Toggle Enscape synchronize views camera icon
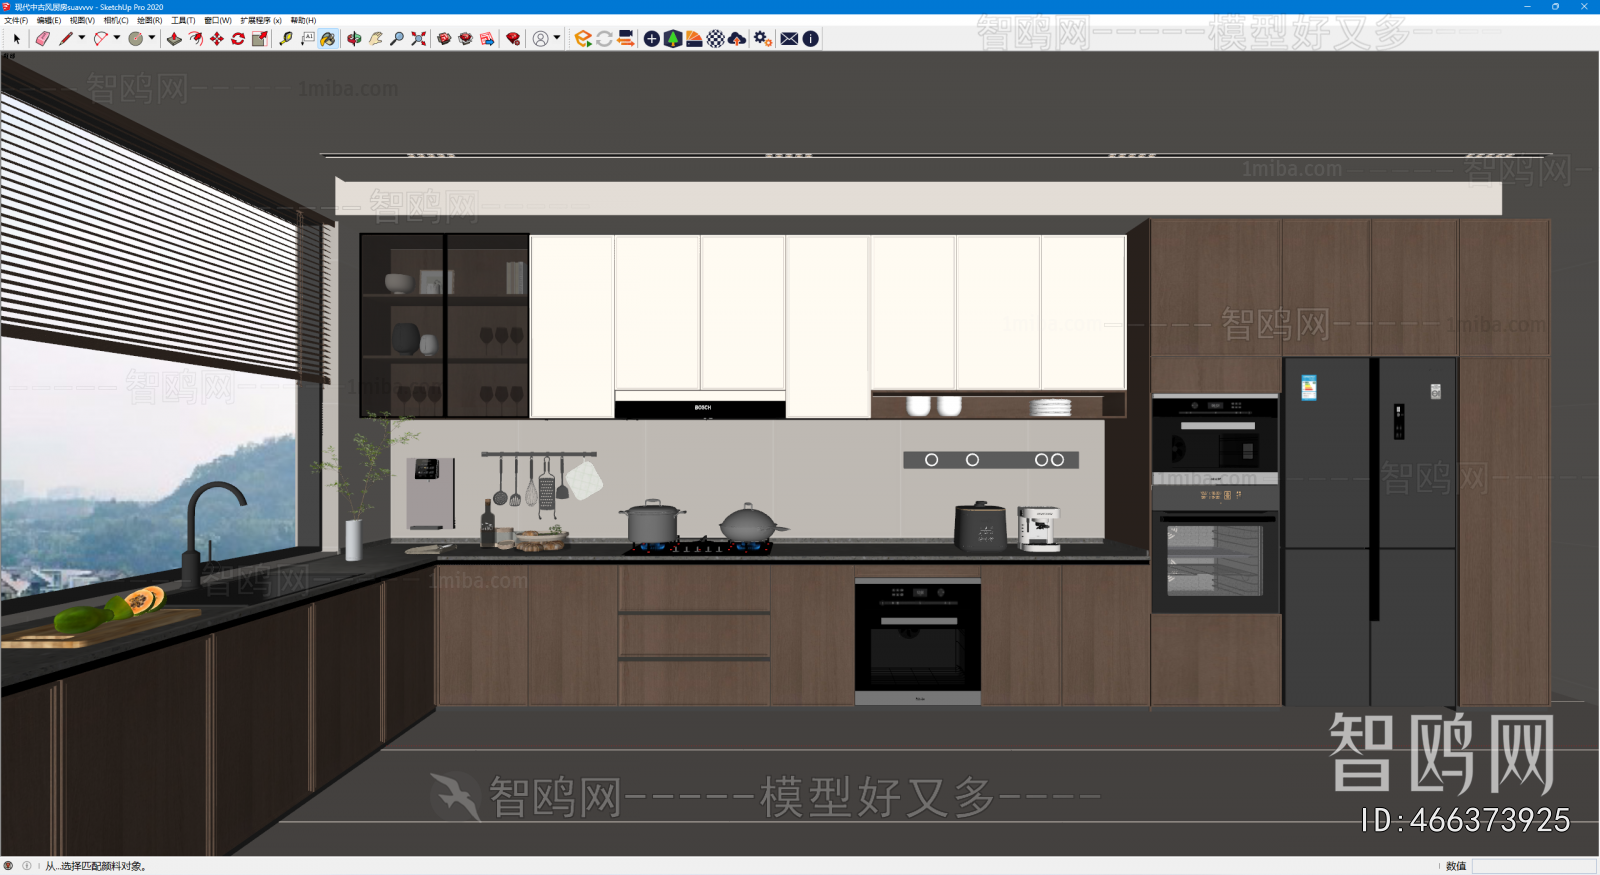 tap(626, 39)
